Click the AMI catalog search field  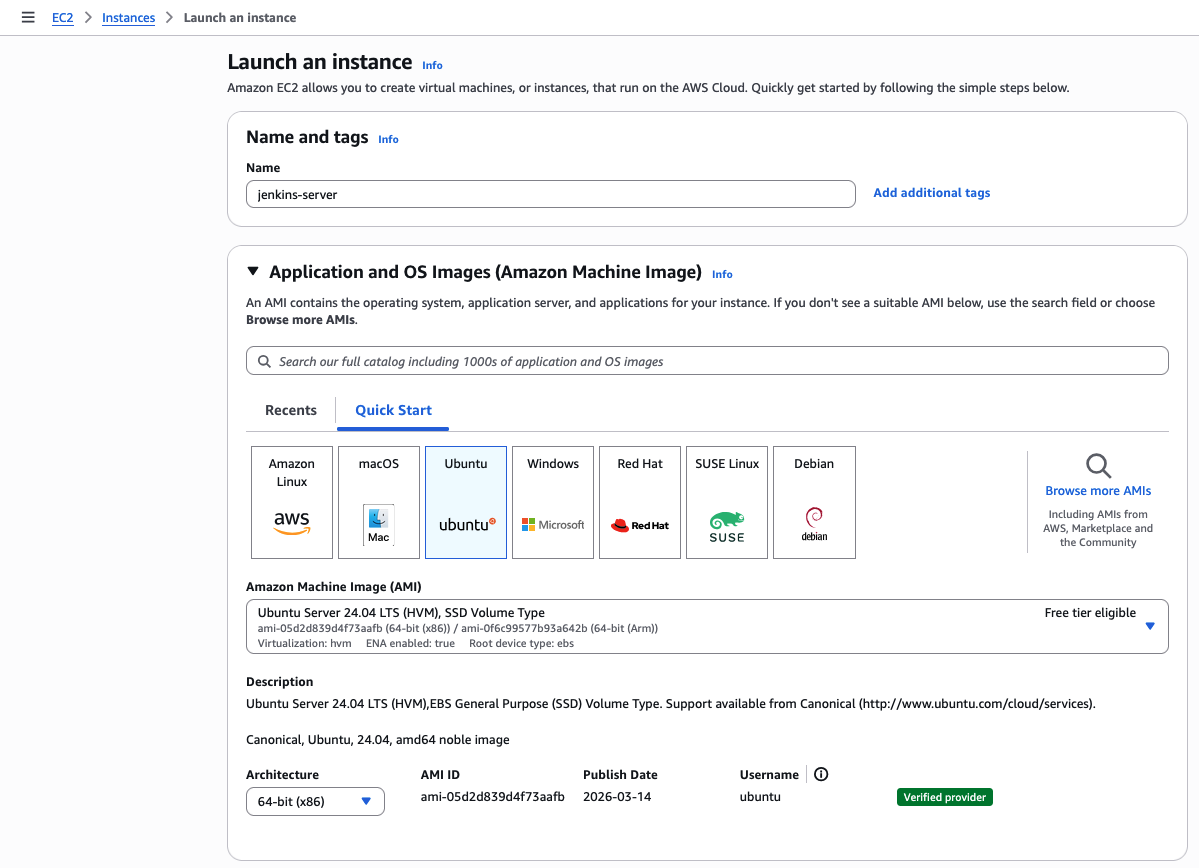[x=707, y=361]
